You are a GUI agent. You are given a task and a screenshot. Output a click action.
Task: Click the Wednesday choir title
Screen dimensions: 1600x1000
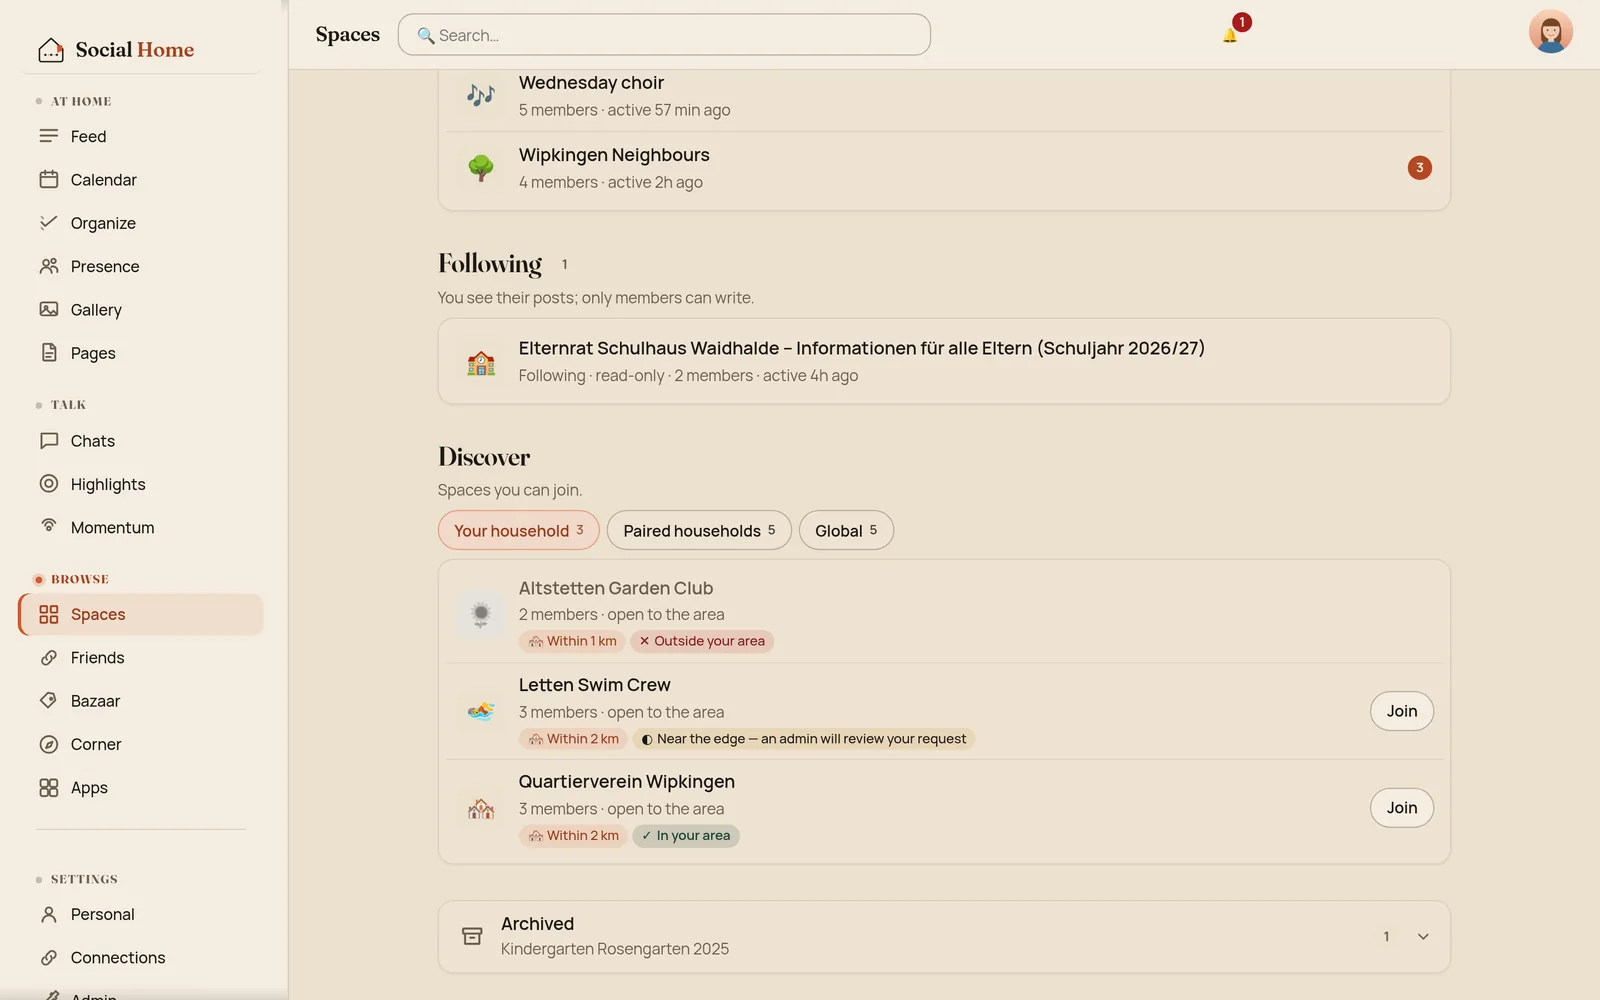591,83
